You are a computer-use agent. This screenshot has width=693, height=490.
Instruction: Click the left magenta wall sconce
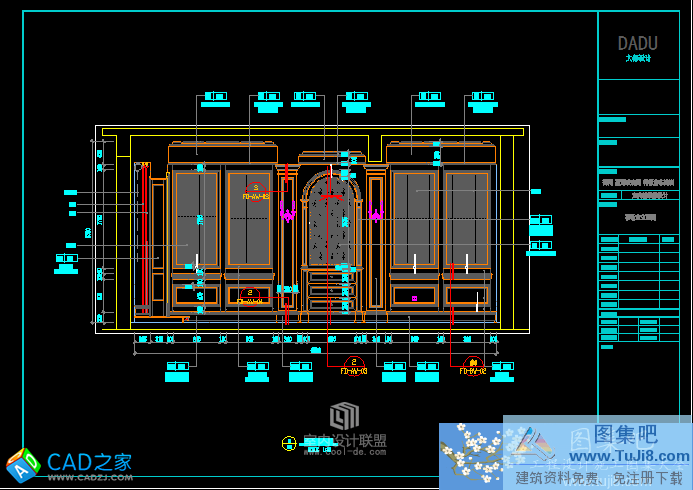pyautogui.click(x=288, y=213)
